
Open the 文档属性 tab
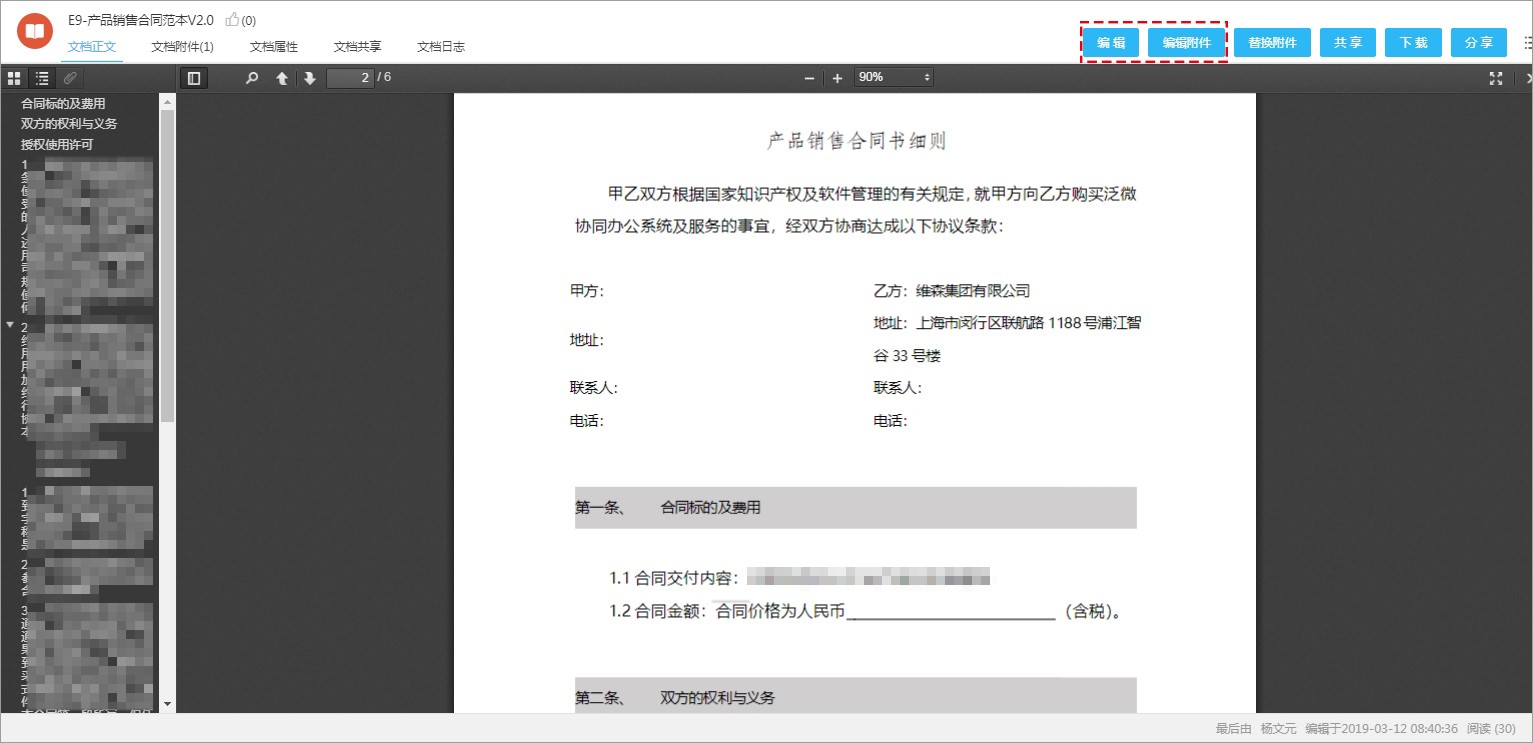[274, 46]
